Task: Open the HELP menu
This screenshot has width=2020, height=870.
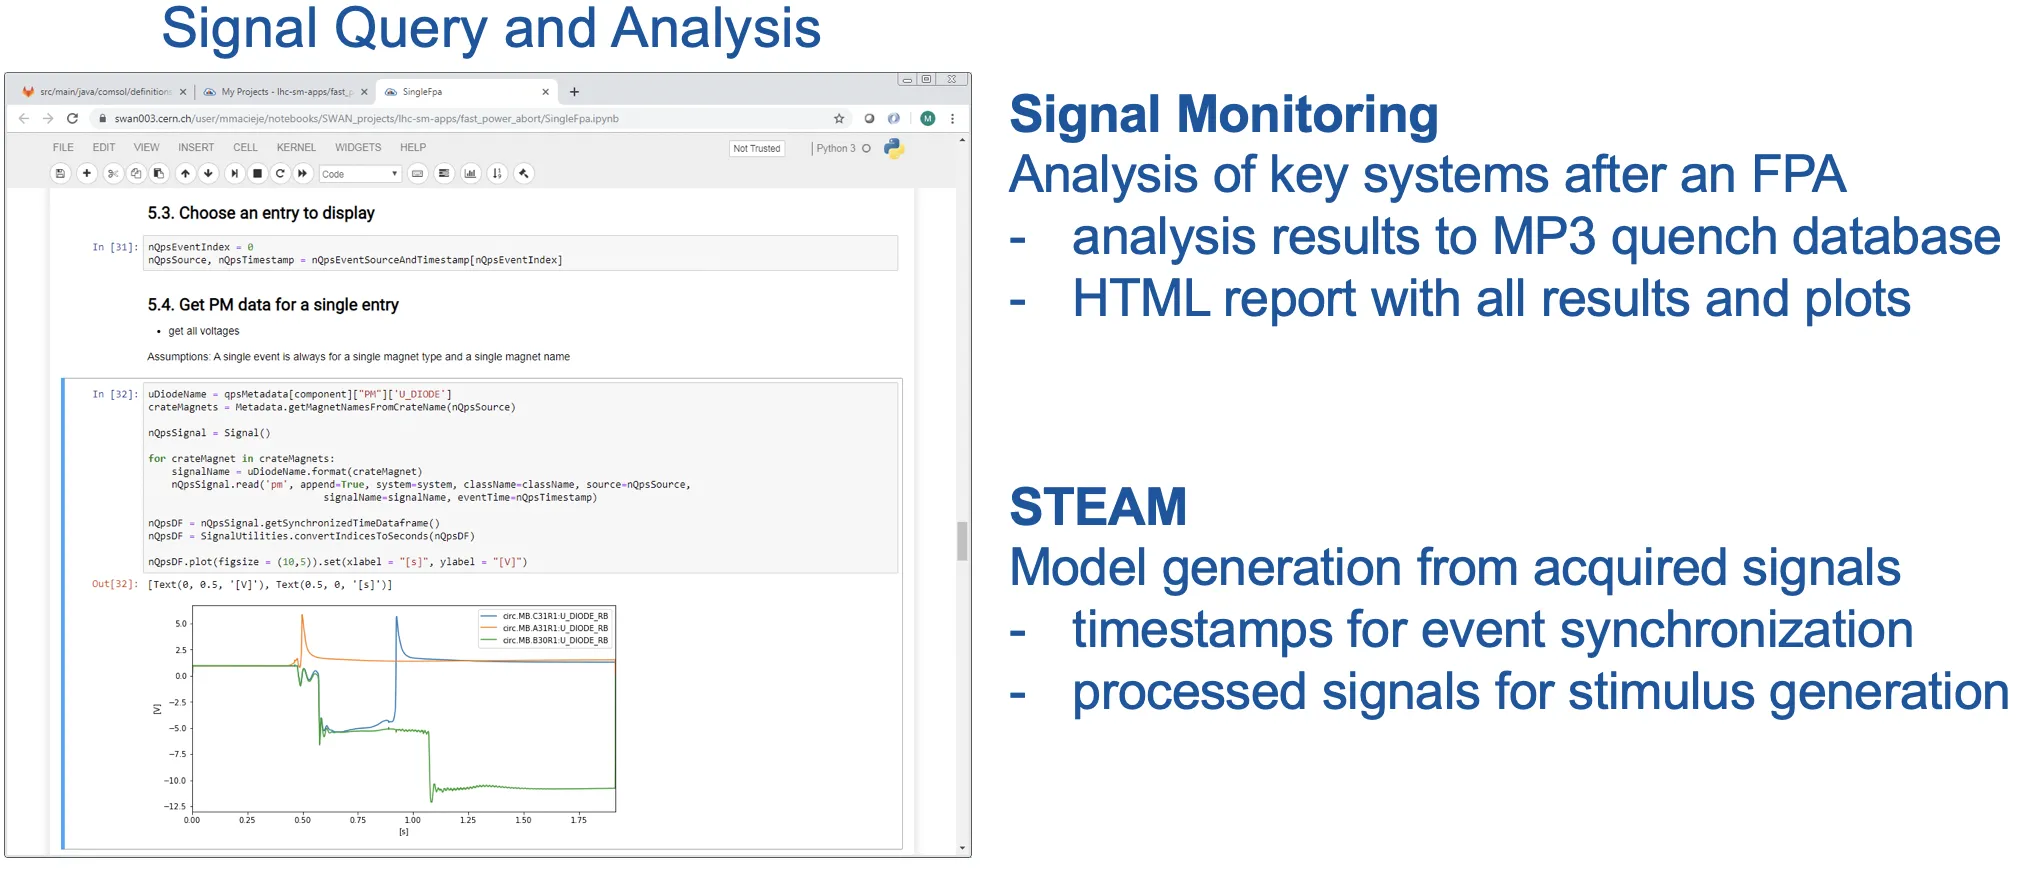Action: tap(413, 148)
